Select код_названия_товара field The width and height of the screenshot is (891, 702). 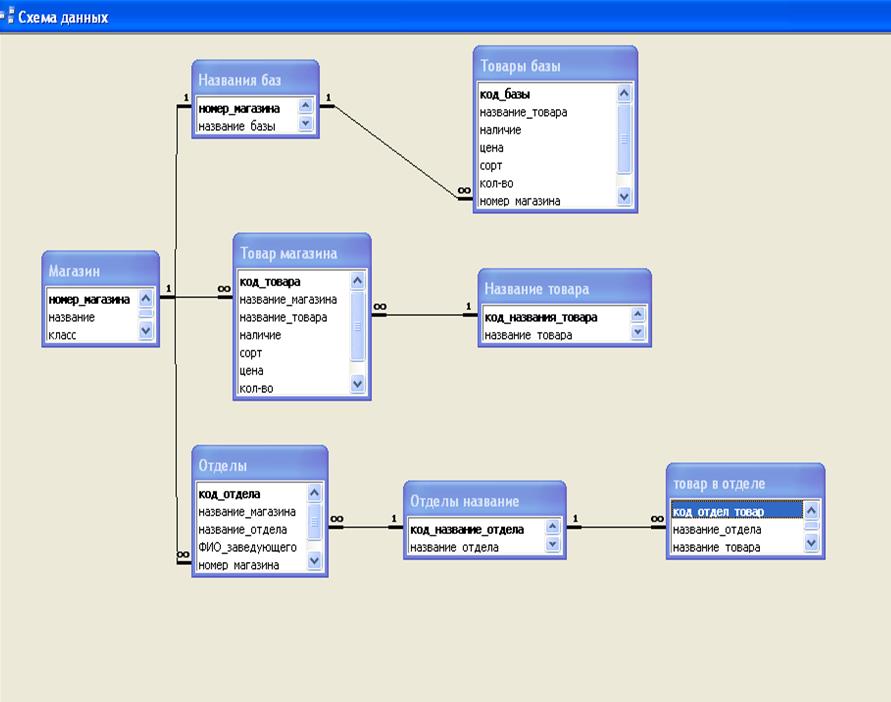point(556,317)
